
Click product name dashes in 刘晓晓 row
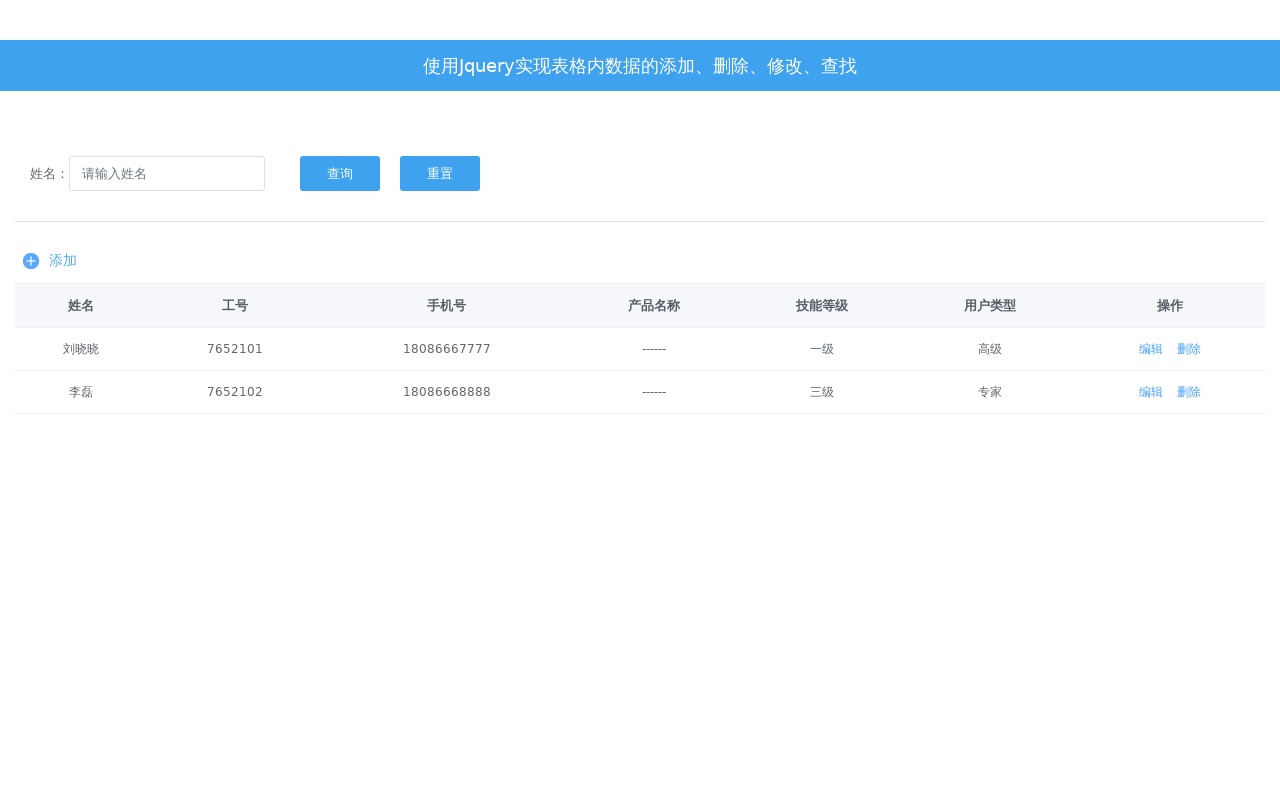(x=654, y=349)
